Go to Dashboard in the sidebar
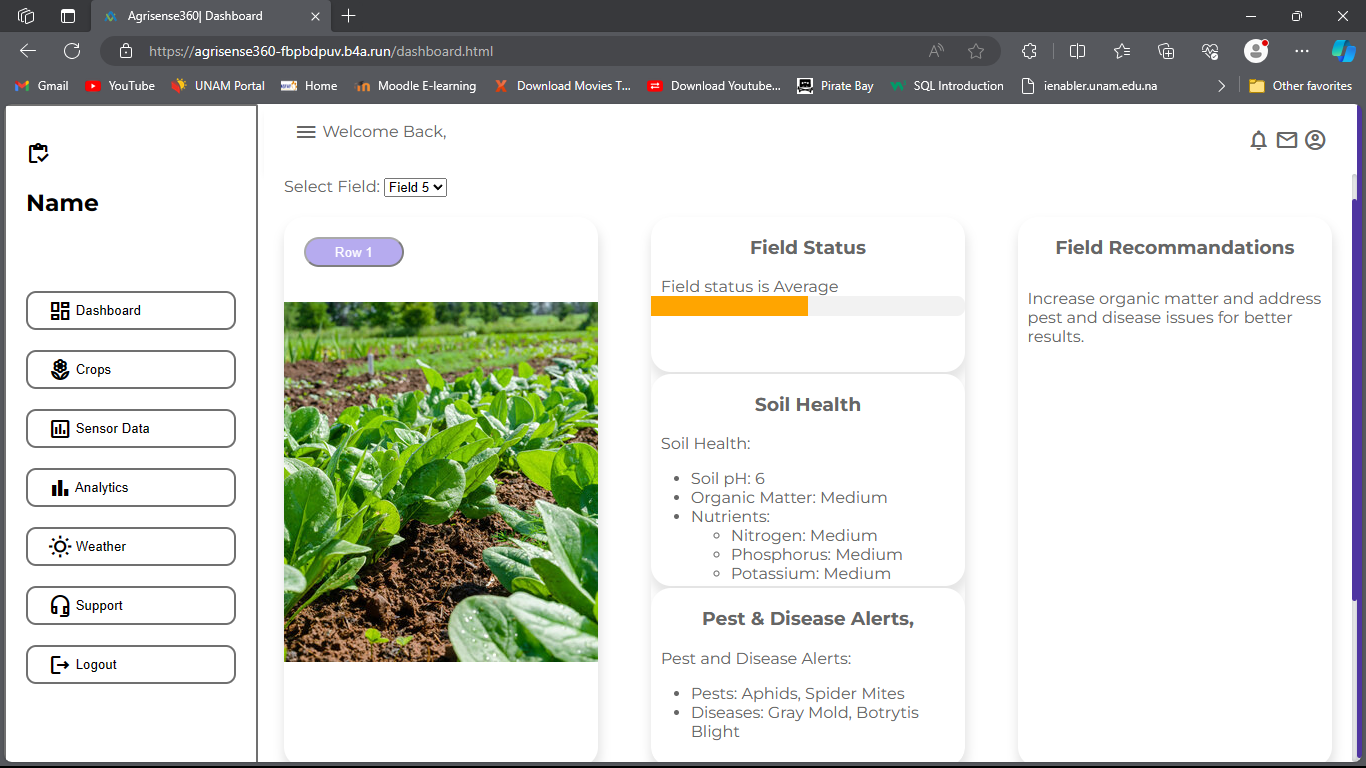 point(131,310)
